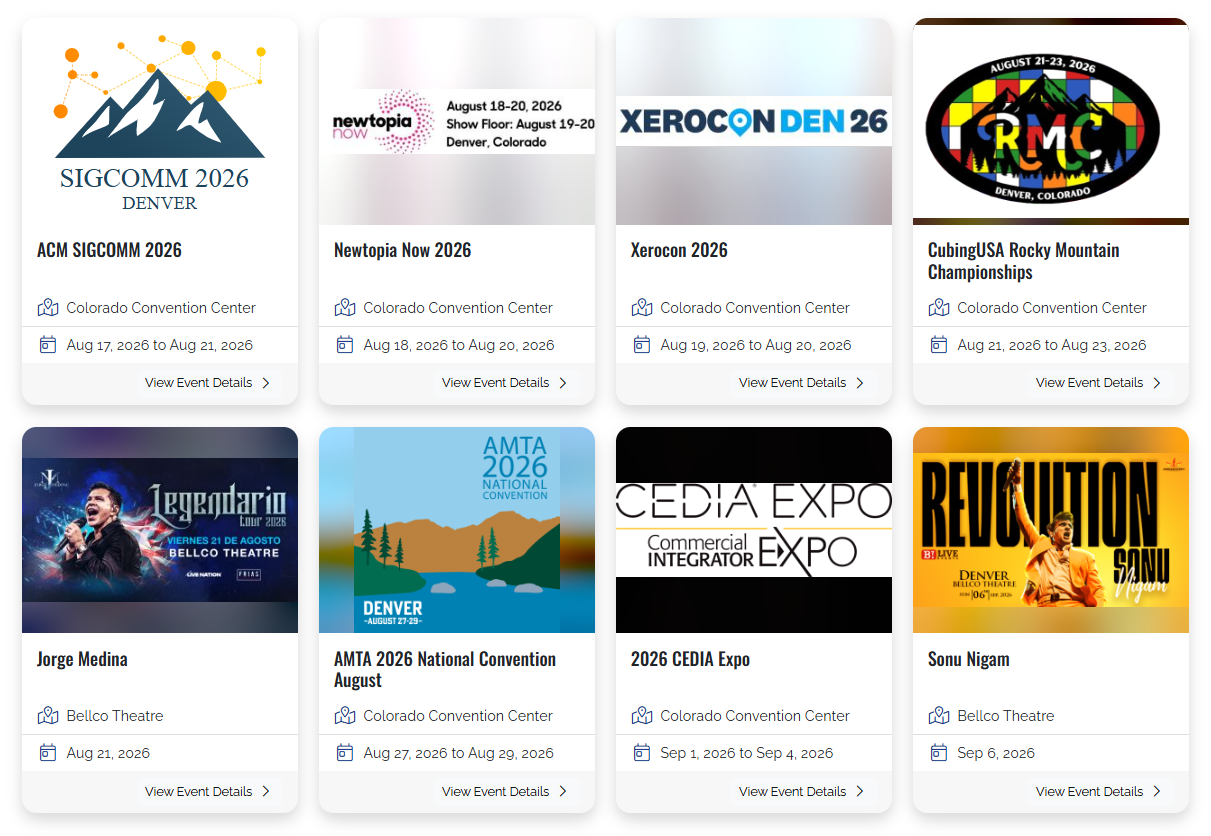Image resolution: width=1211 pixels, height=836 pixels.
Task: Open the Revolution Sonu Nigam poster image
Action: (1051, 530)
